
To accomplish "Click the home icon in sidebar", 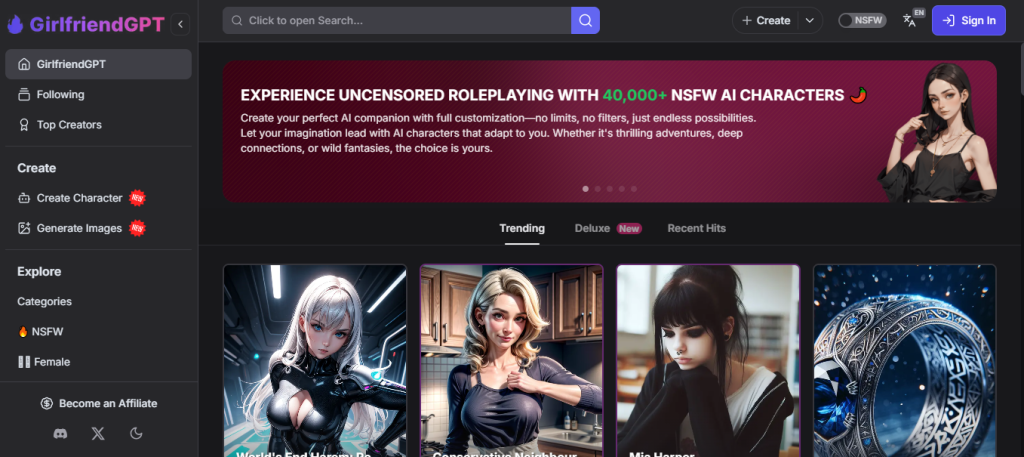I will (24, 64).
